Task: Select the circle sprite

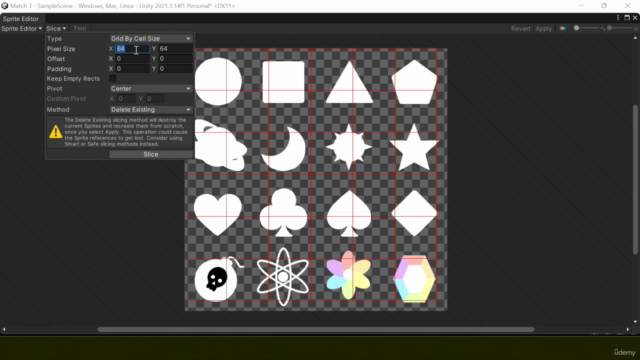Action: 218,82
